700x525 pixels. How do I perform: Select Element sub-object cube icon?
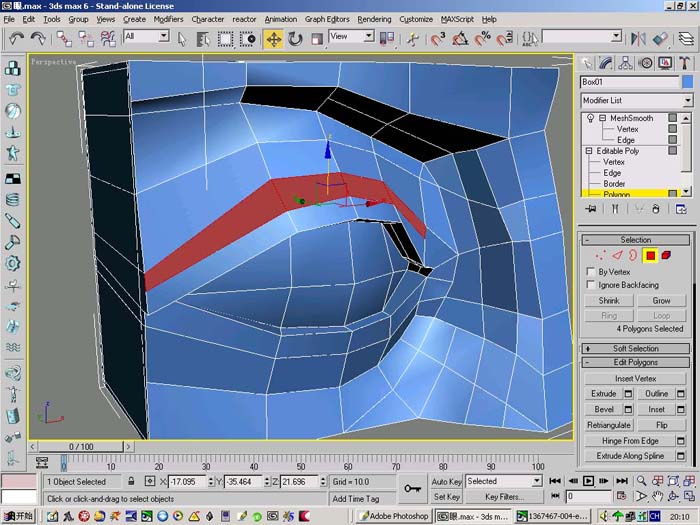click(x=667, y=255)
